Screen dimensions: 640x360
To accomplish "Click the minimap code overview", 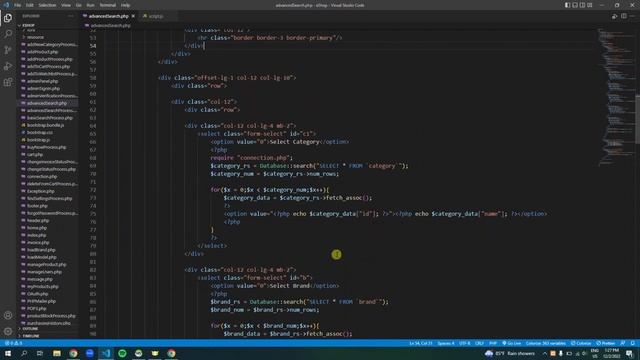I will click(x=616, y=98).
